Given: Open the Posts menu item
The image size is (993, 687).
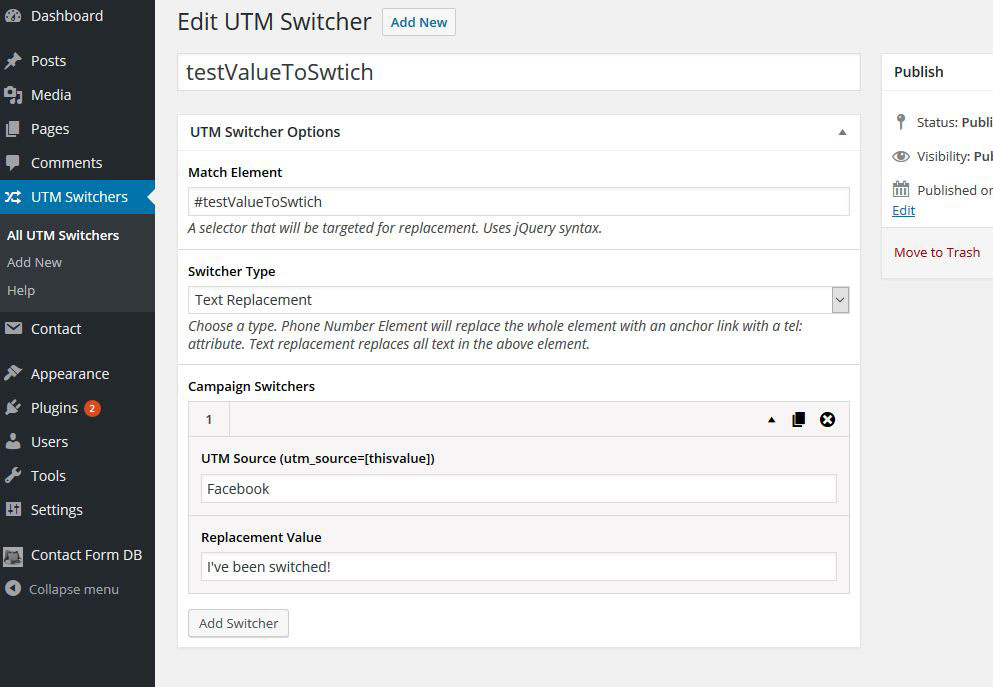Looking at the screenshot, I should click(x=48, y=61).
